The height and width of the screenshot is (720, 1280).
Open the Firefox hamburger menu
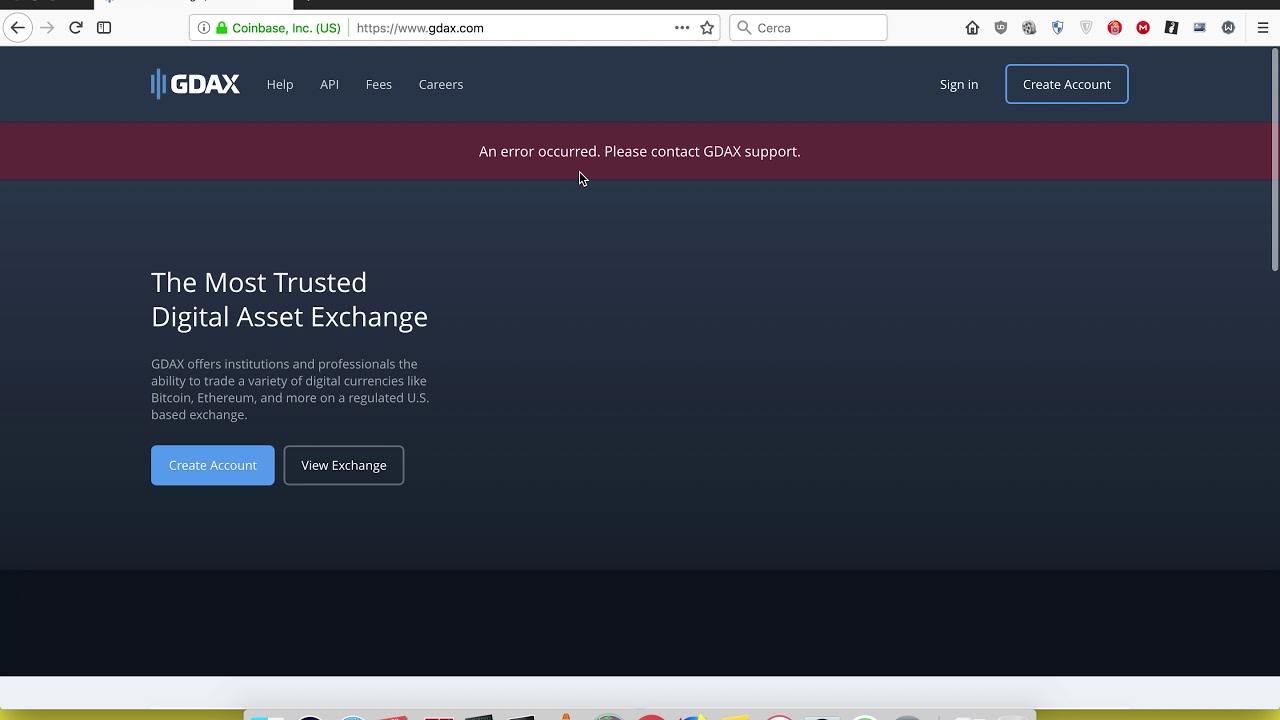pos(1263,28)
